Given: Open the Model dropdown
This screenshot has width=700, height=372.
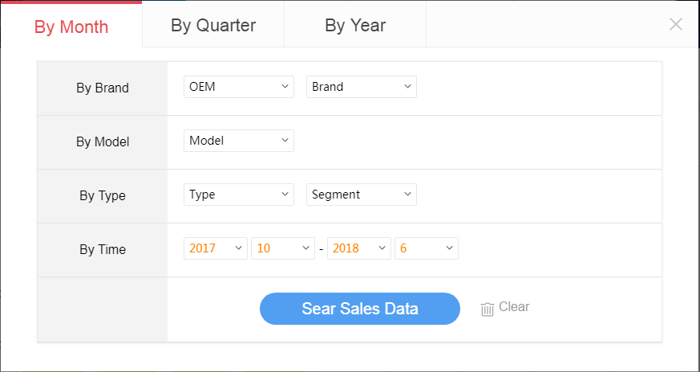Looking at the screenshot, I should pyautogui.click(x=239, y=141).
